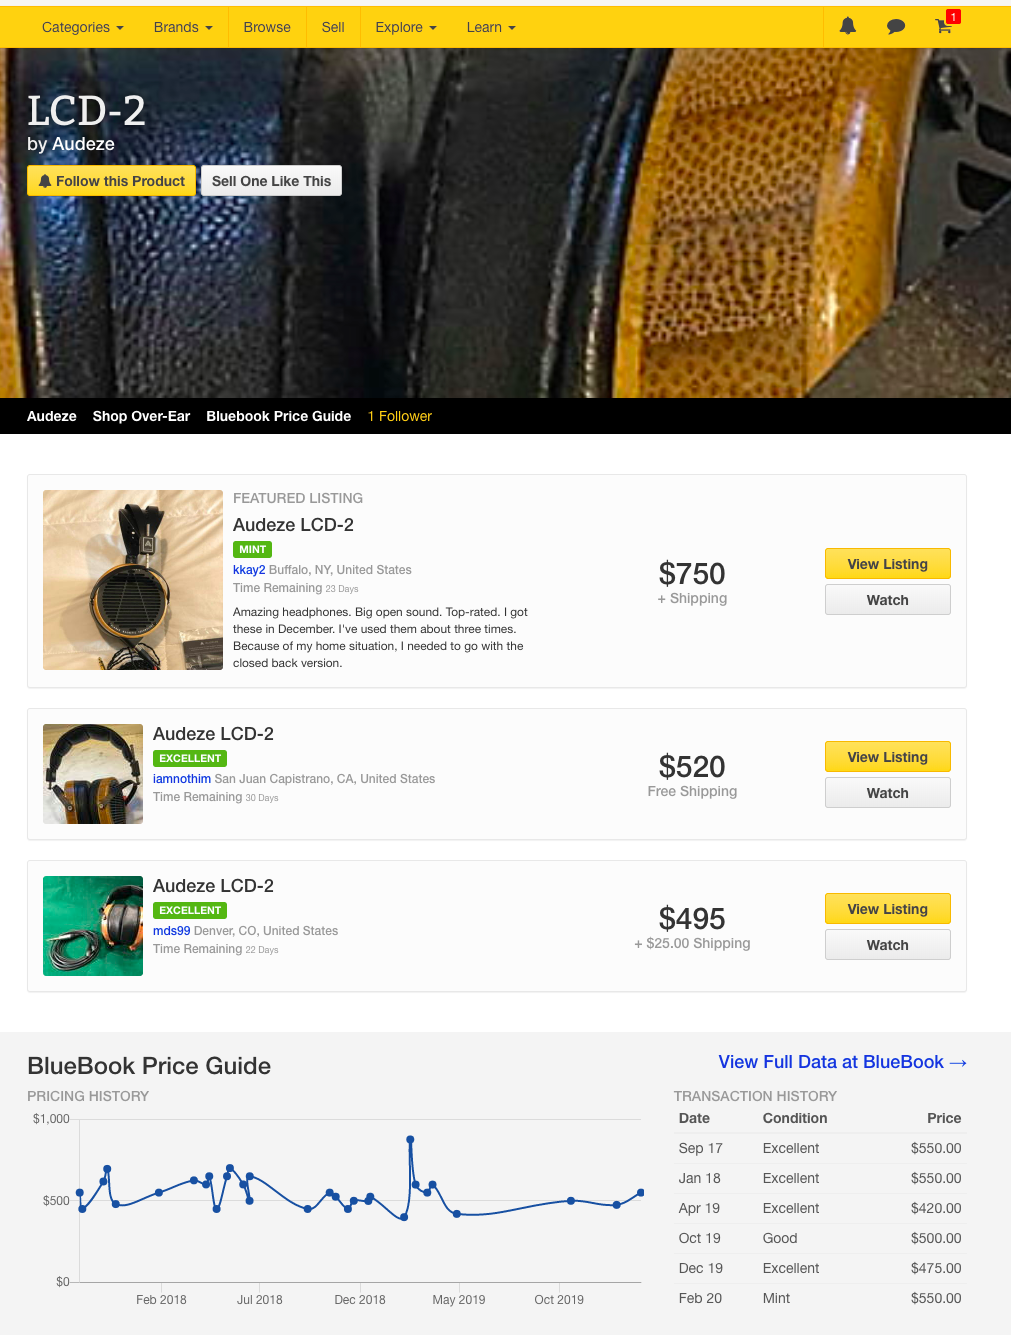Open seller profile kkay2

tap(249, 570)
